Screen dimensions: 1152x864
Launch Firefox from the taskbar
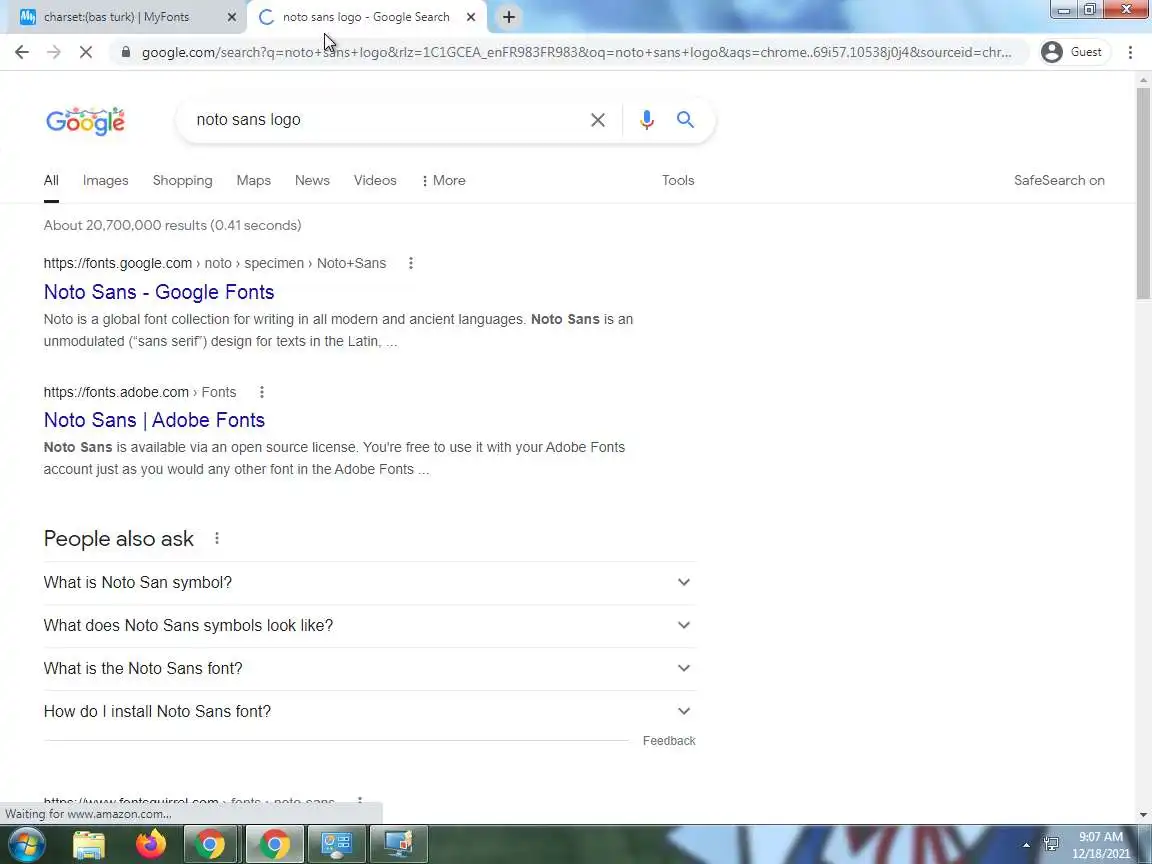[151, 844]
